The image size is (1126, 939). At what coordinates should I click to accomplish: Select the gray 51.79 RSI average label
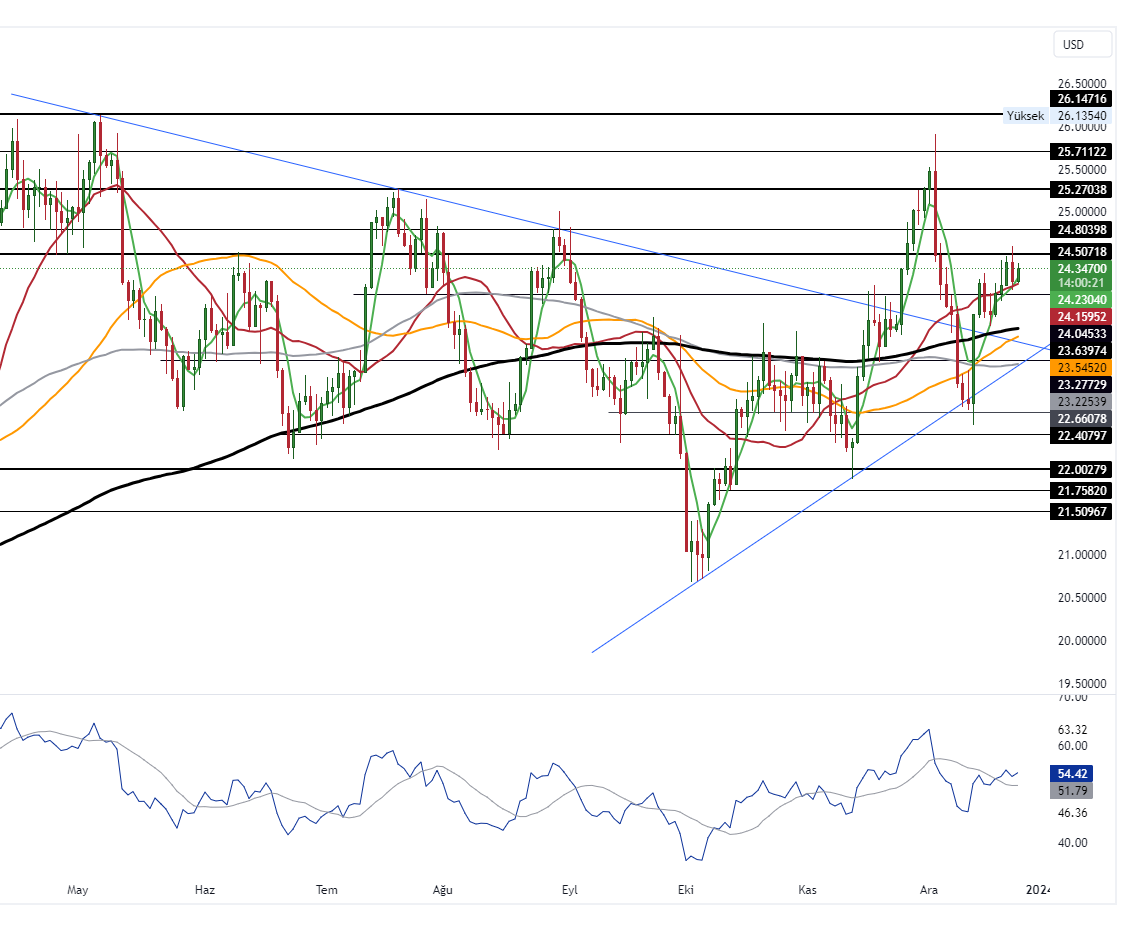[1071, 791]
